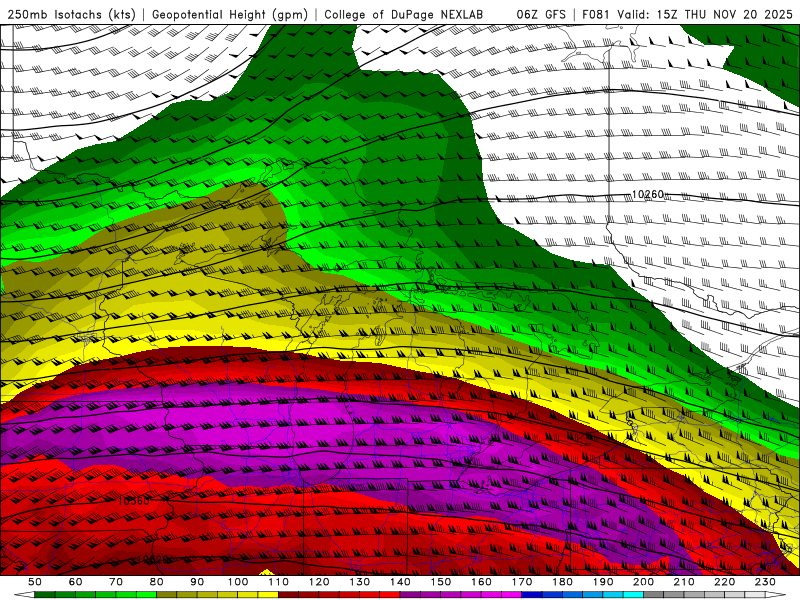800x600 pixels.
Task: Click the 'F081' forecast hour text
Action: pyautogui.click(x=596, y=14)
